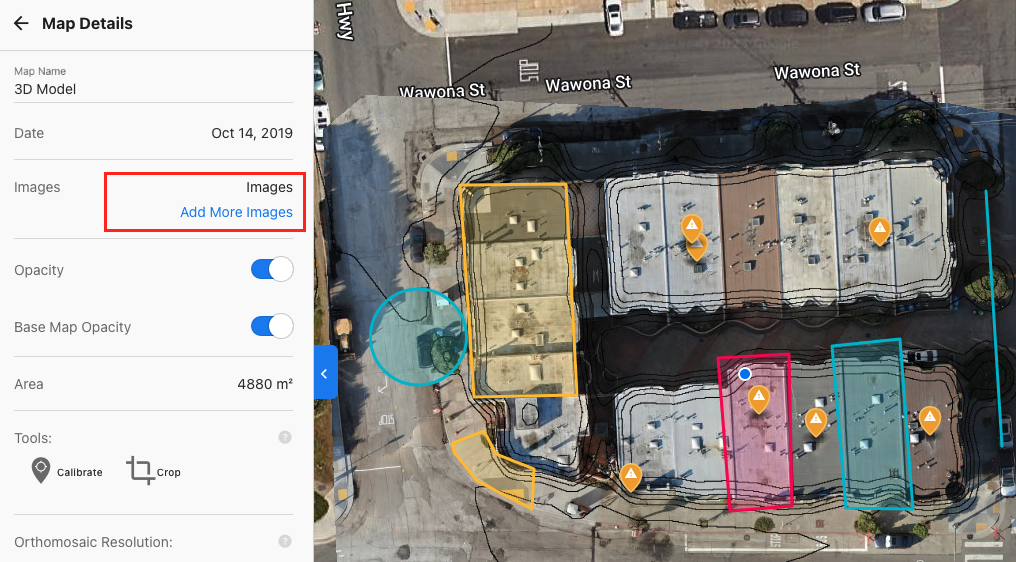
Task: Click the Map Name field '3D Model'
Action: pyautogui.click(x=153, y=89)
